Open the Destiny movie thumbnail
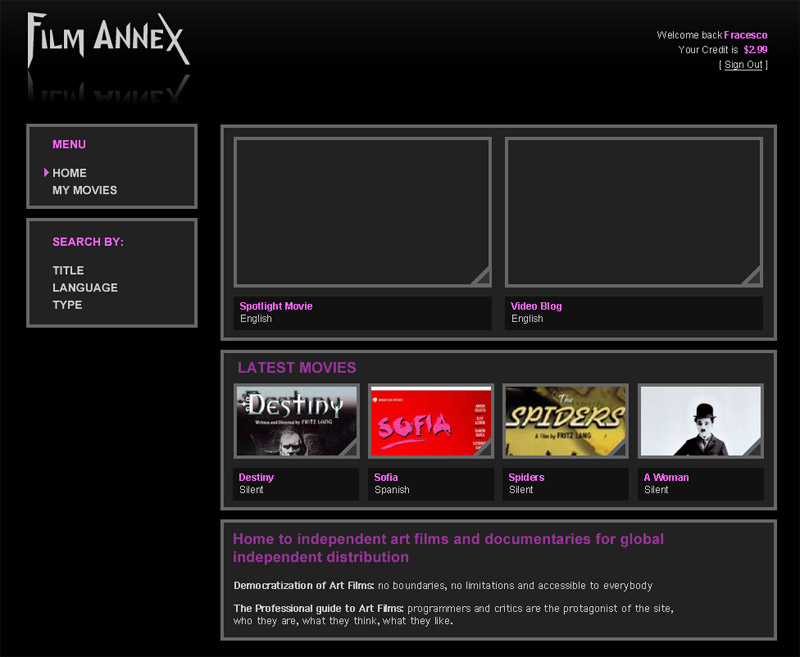800x657 pixels. pyautogui.click(x=296, y=421)
